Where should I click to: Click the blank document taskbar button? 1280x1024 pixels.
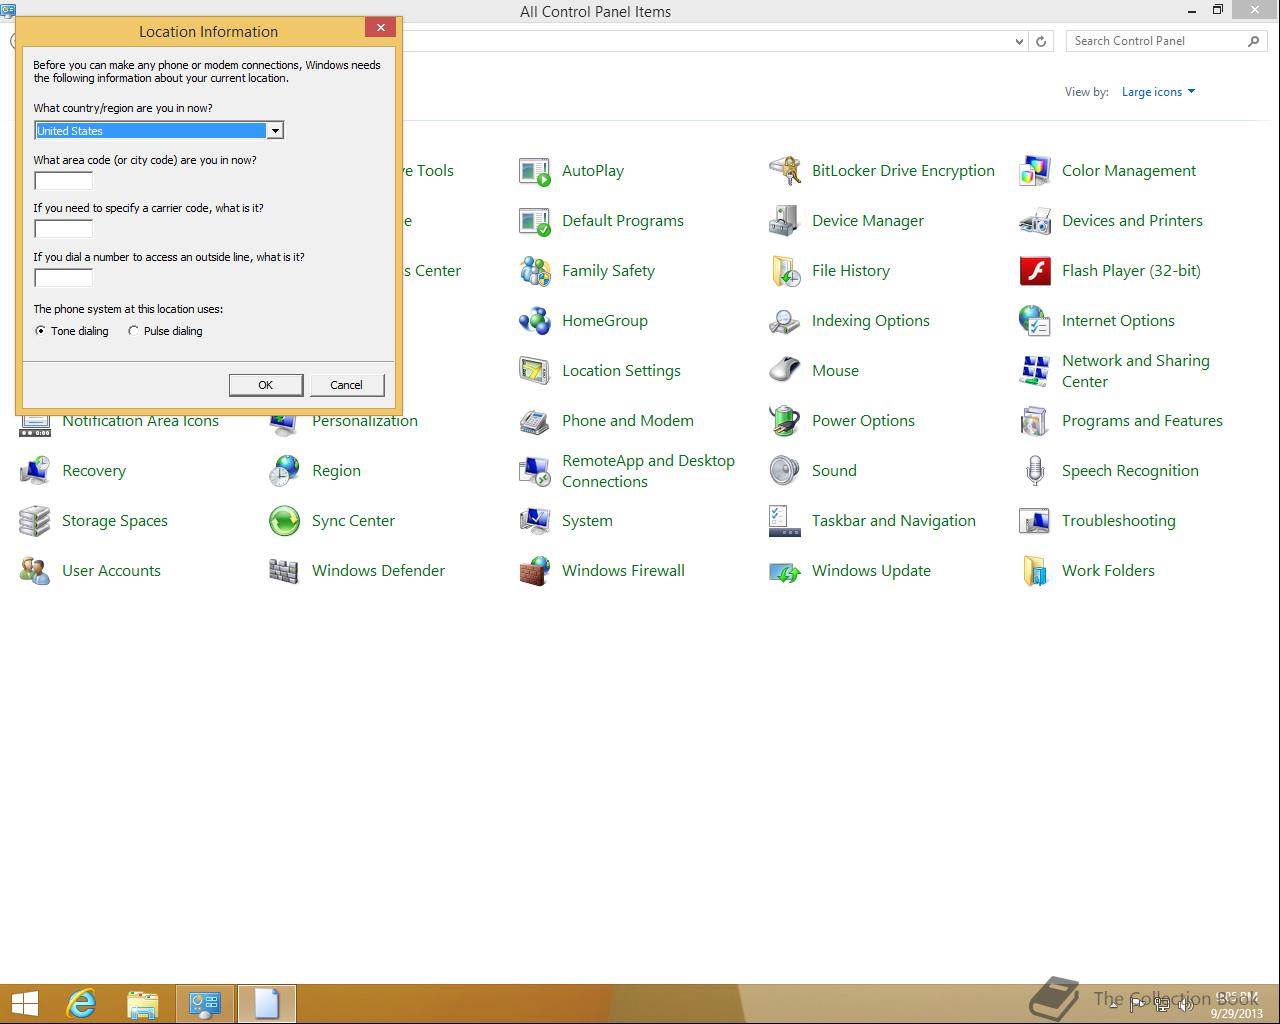[x=266, y=1004]
